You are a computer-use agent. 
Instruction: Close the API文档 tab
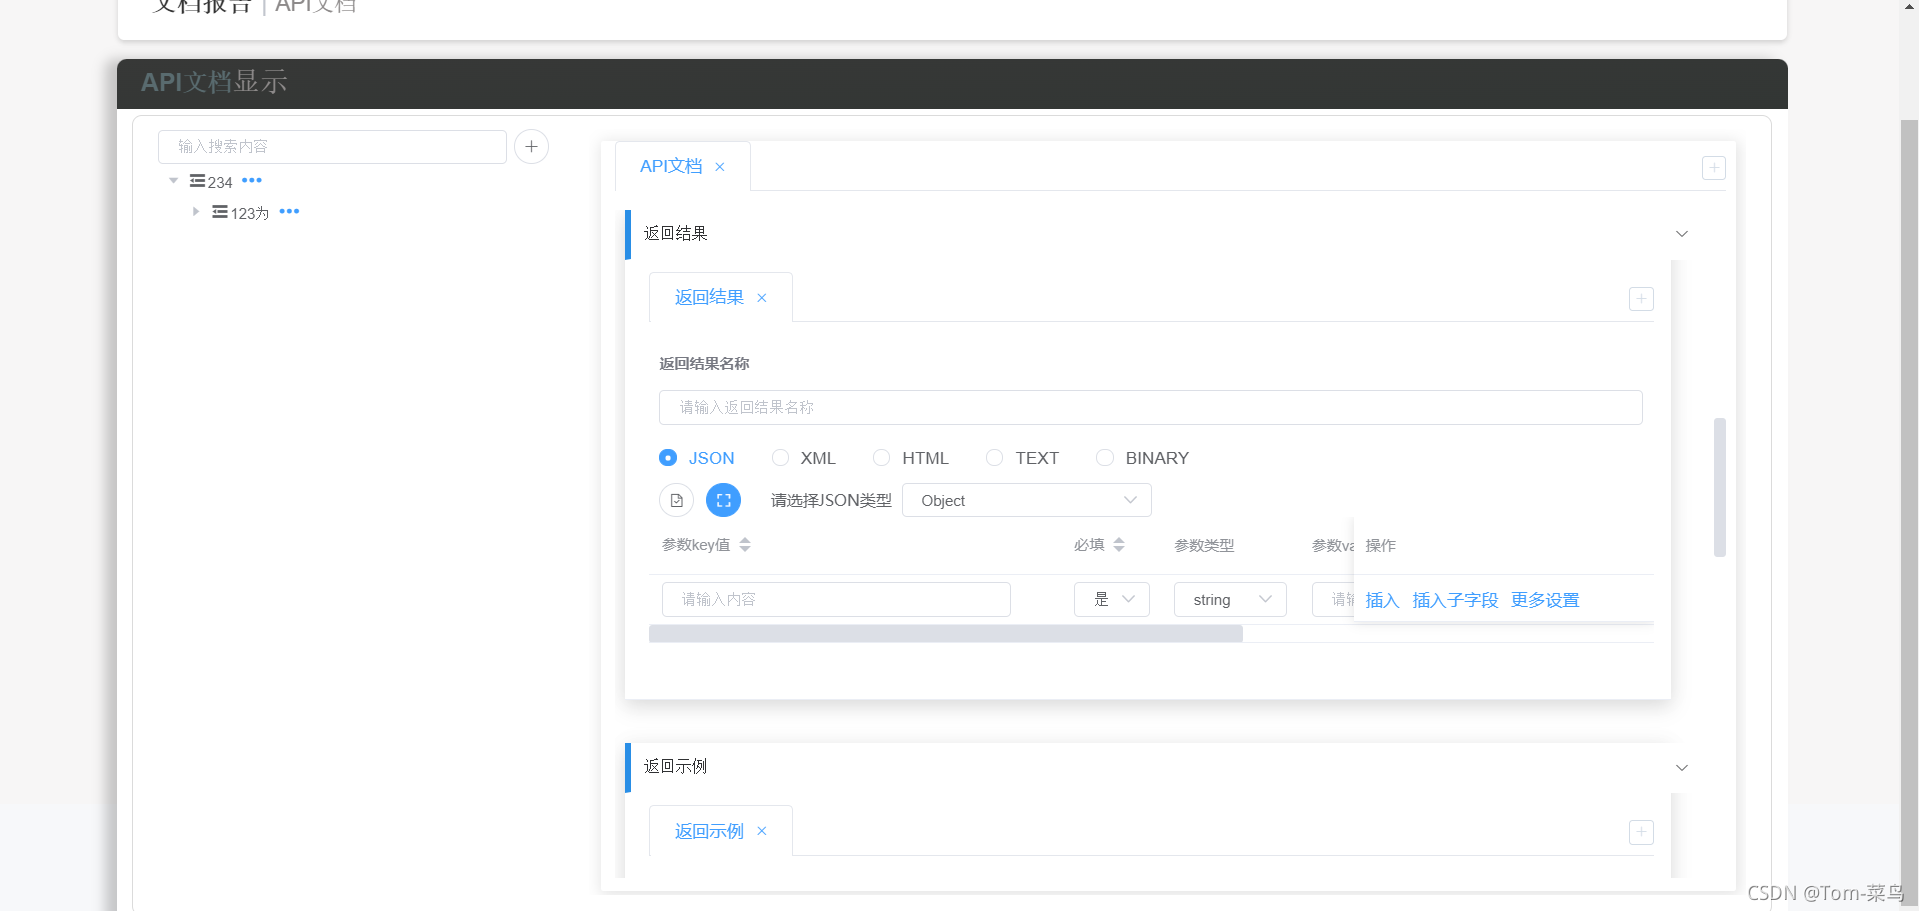(x=720, y=167)
